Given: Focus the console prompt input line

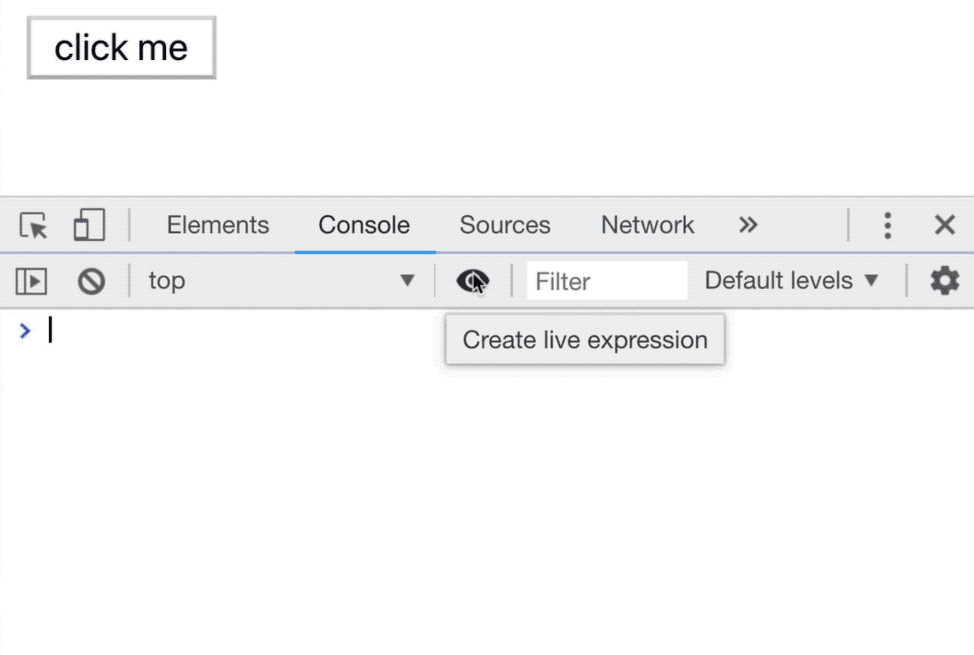Looking at the screenshot, I should click(400, 331).
